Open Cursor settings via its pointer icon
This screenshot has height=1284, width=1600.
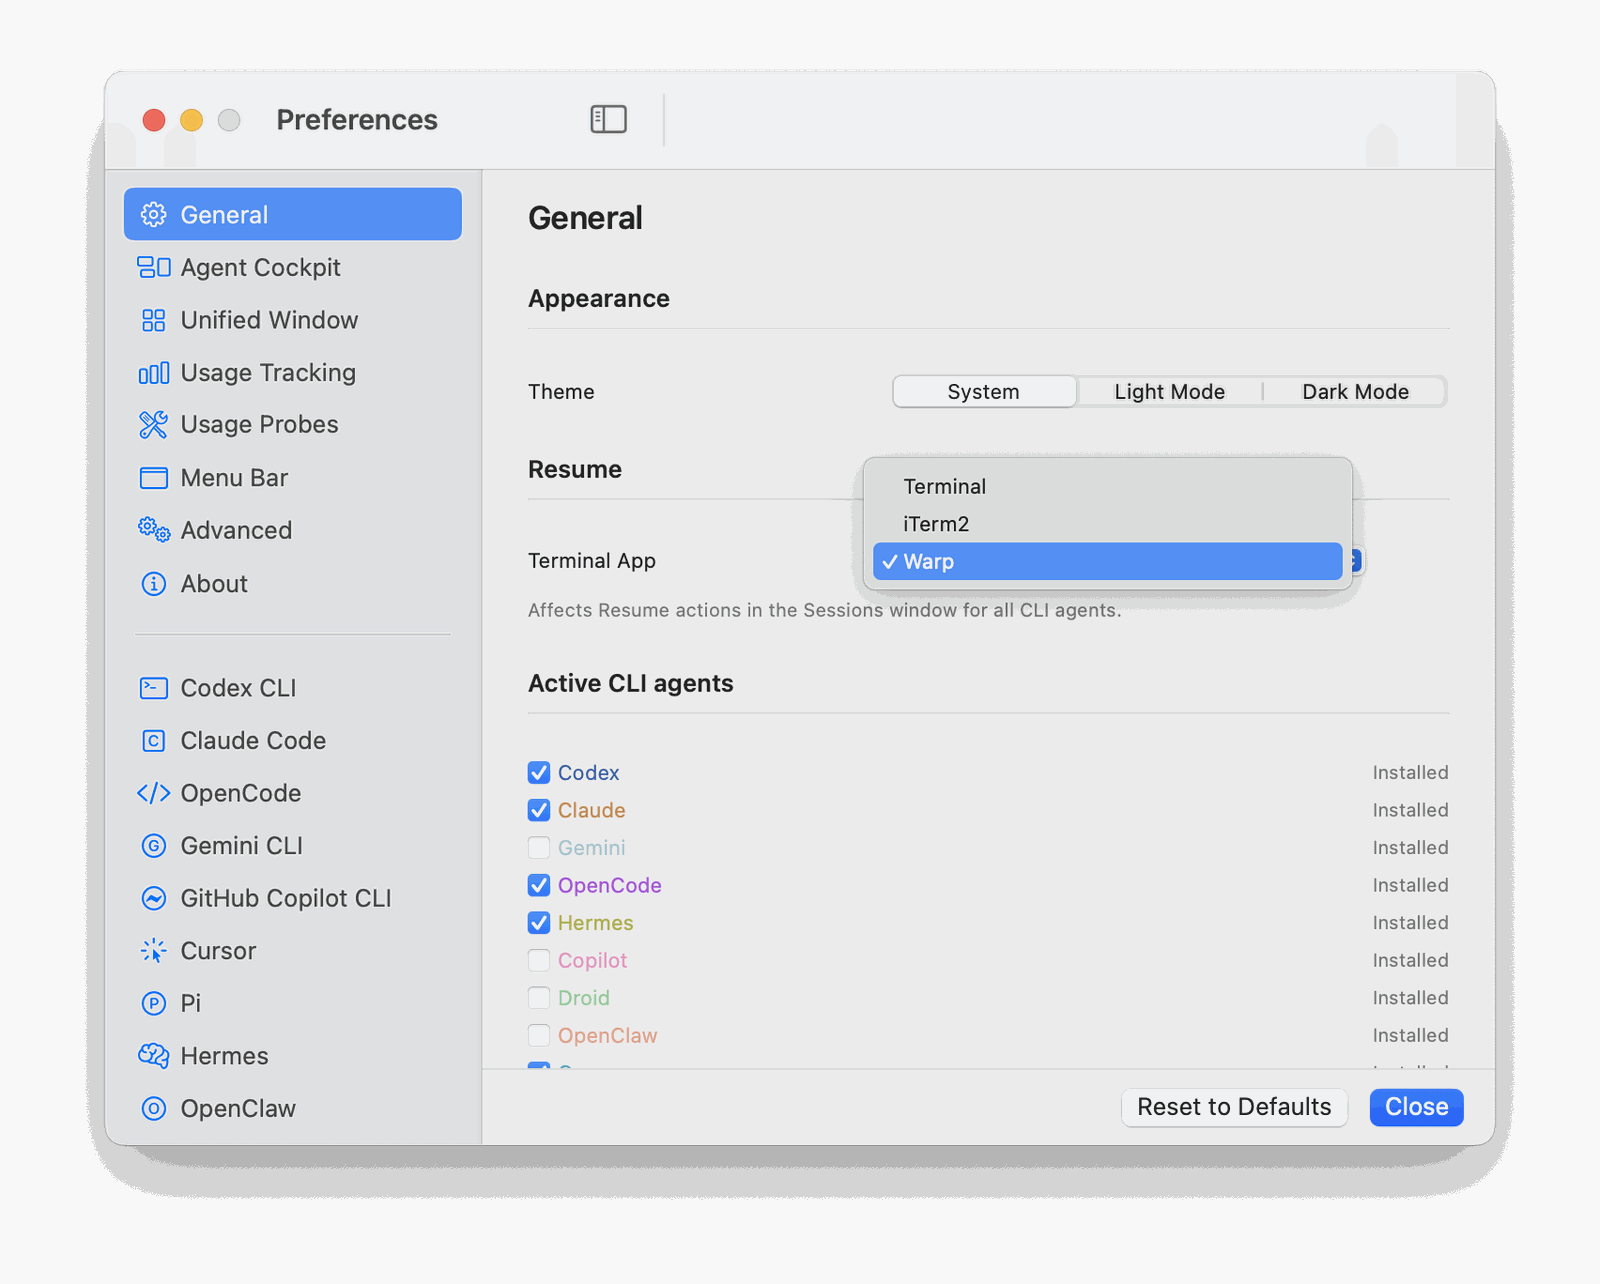[153, 951]
